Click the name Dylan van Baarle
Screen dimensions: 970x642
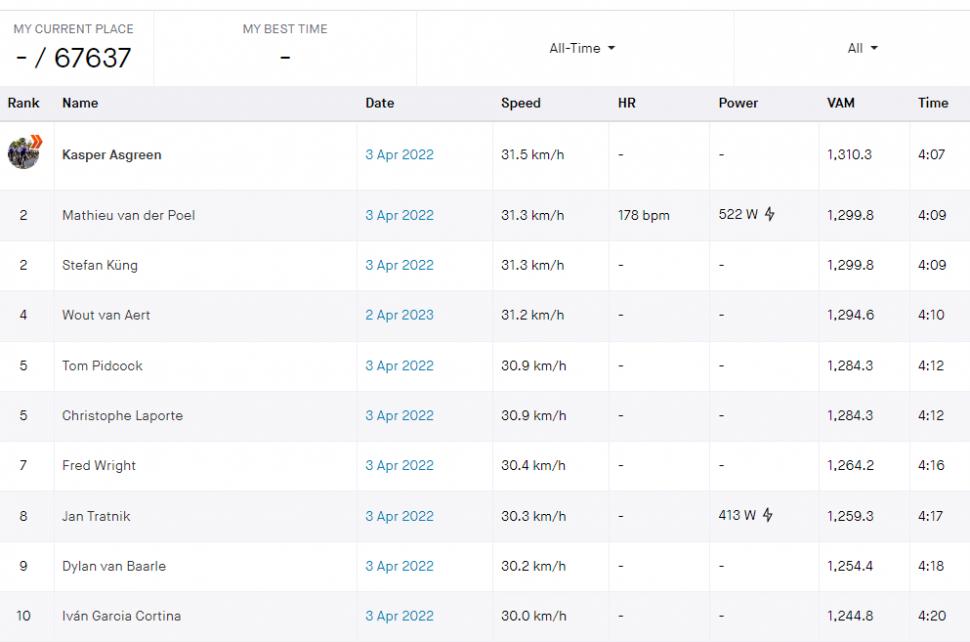[114, 566]
